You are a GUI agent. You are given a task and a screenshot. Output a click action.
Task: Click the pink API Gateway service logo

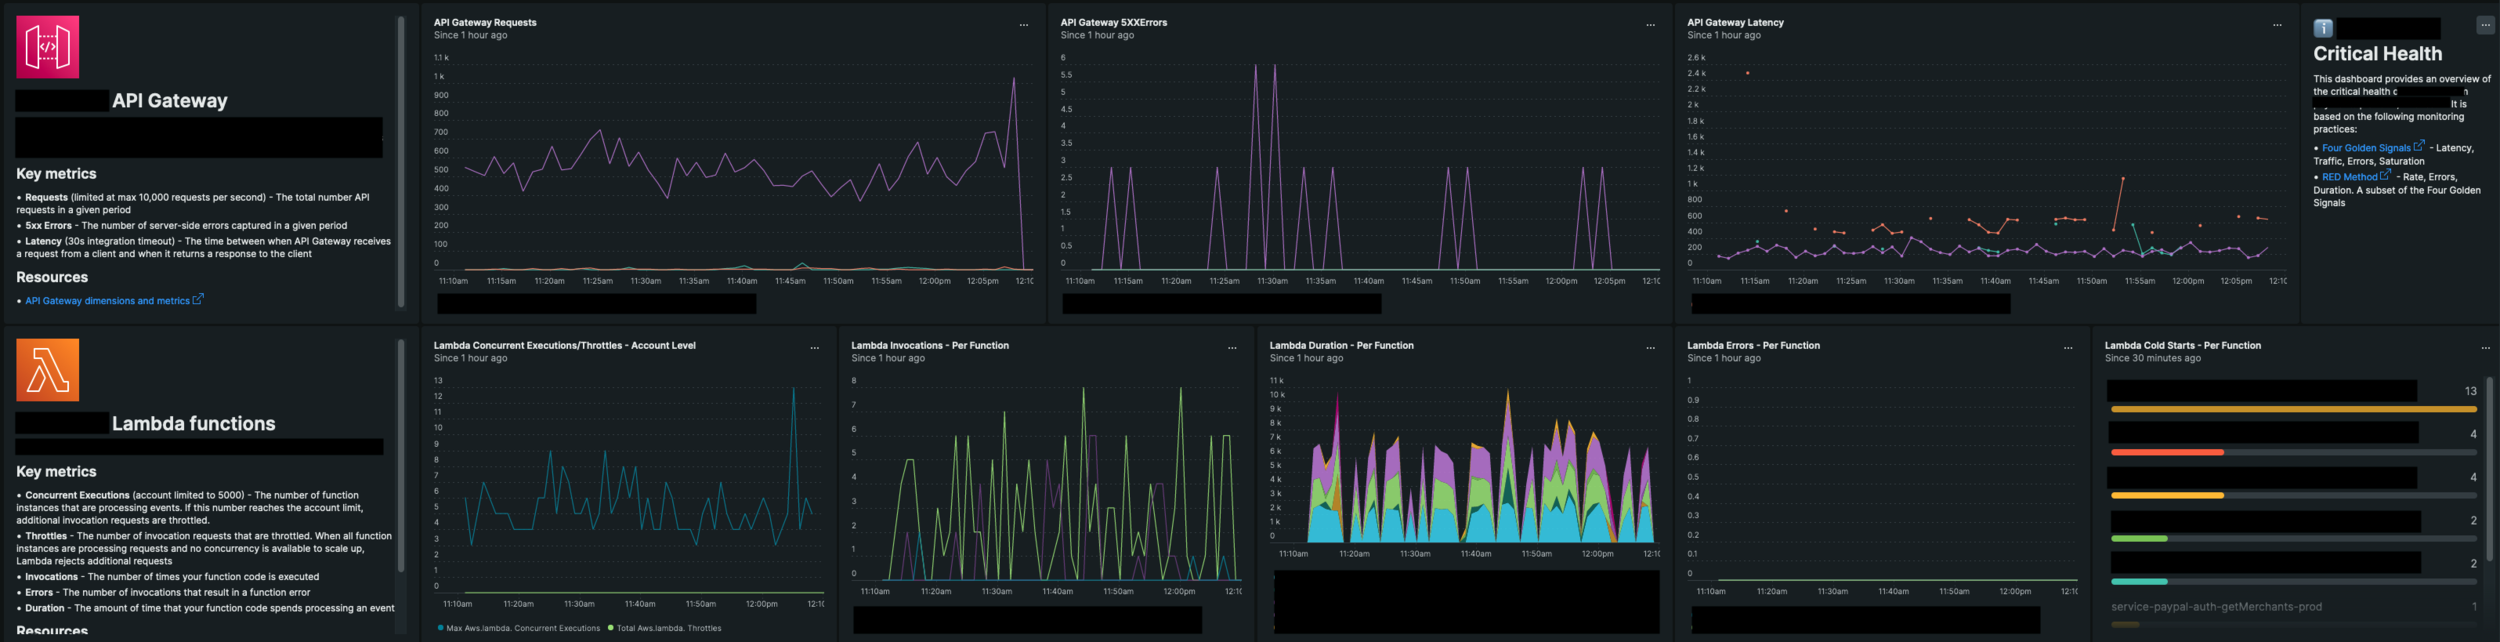coord(48,47)
